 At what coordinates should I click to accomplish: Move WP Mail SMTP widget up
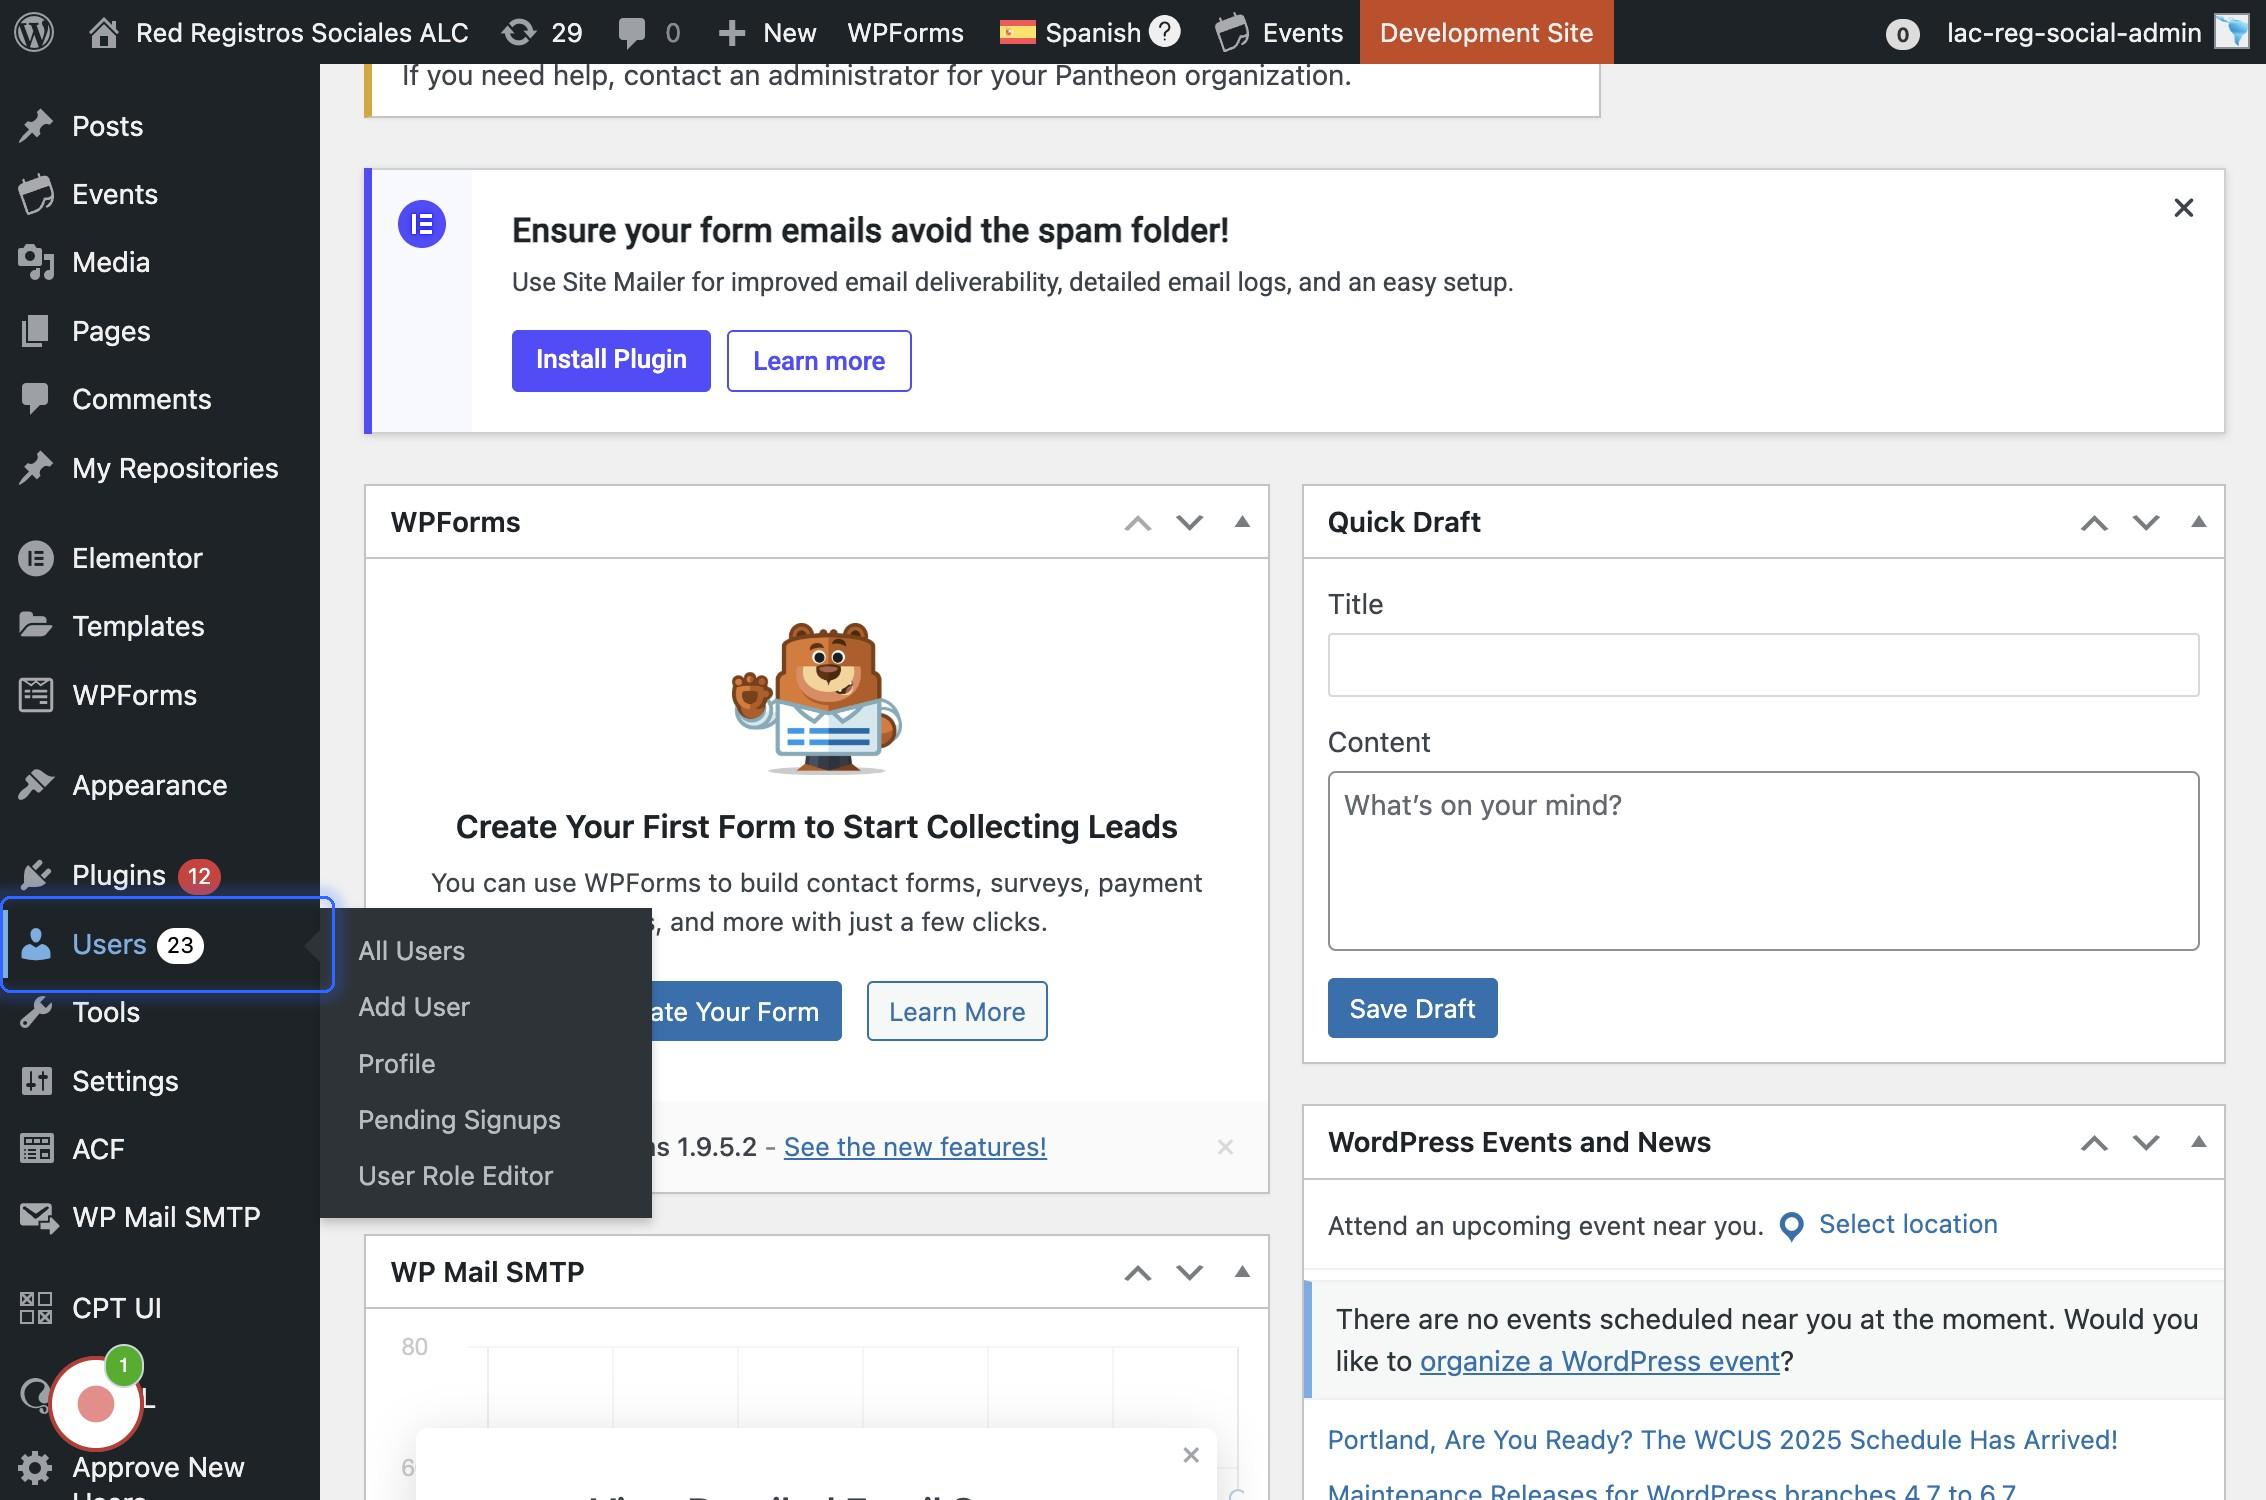[x=1137, y=1273]
